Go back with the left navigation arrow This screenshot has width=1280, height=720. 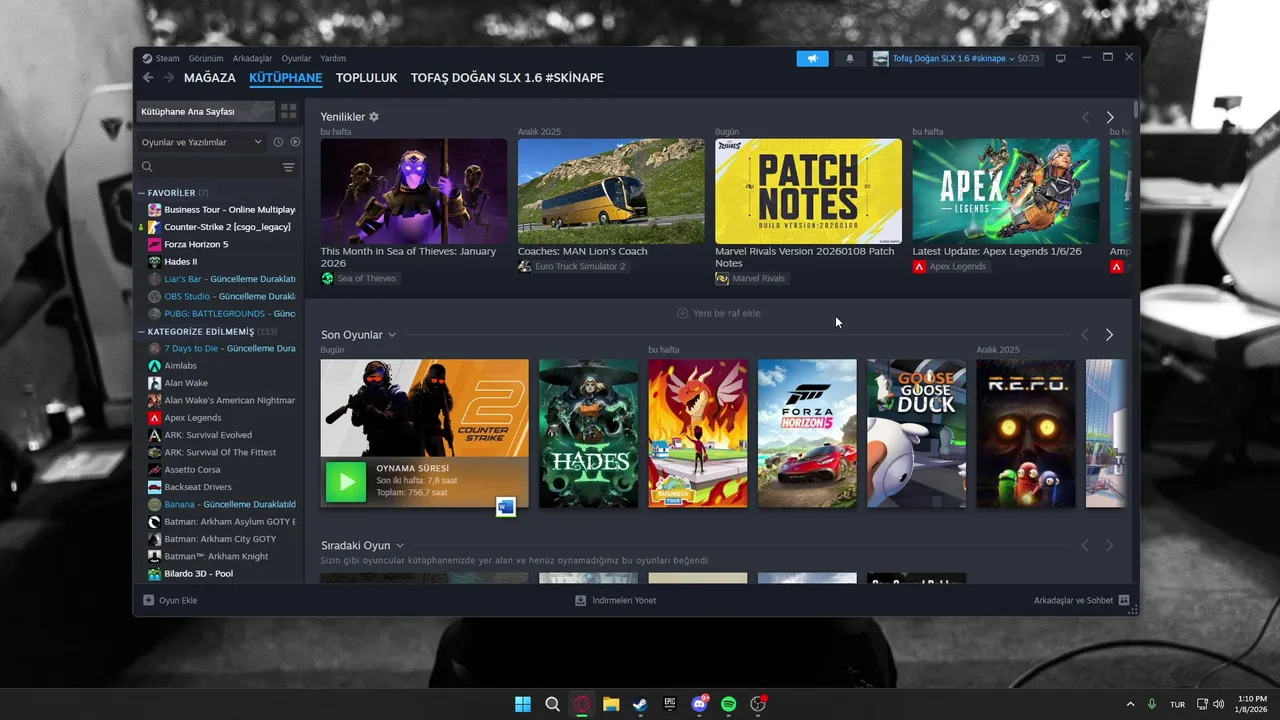148,77
